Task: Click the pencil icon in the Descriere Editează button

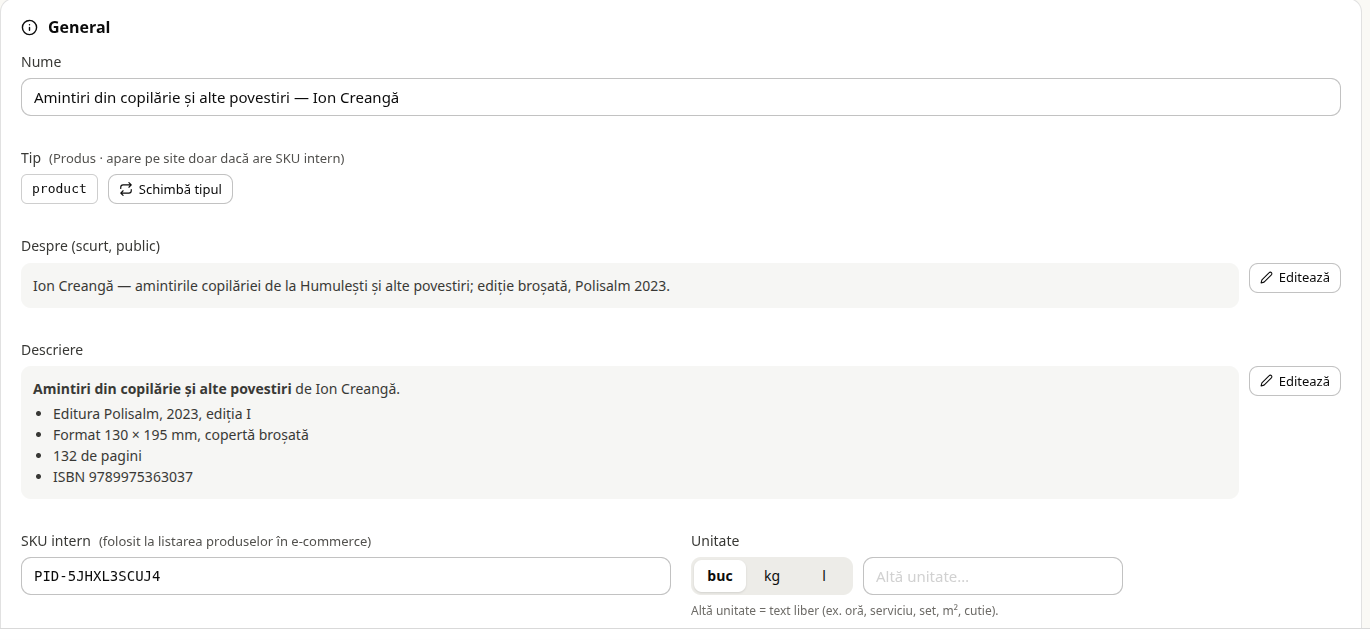Action: [1267, 381]
